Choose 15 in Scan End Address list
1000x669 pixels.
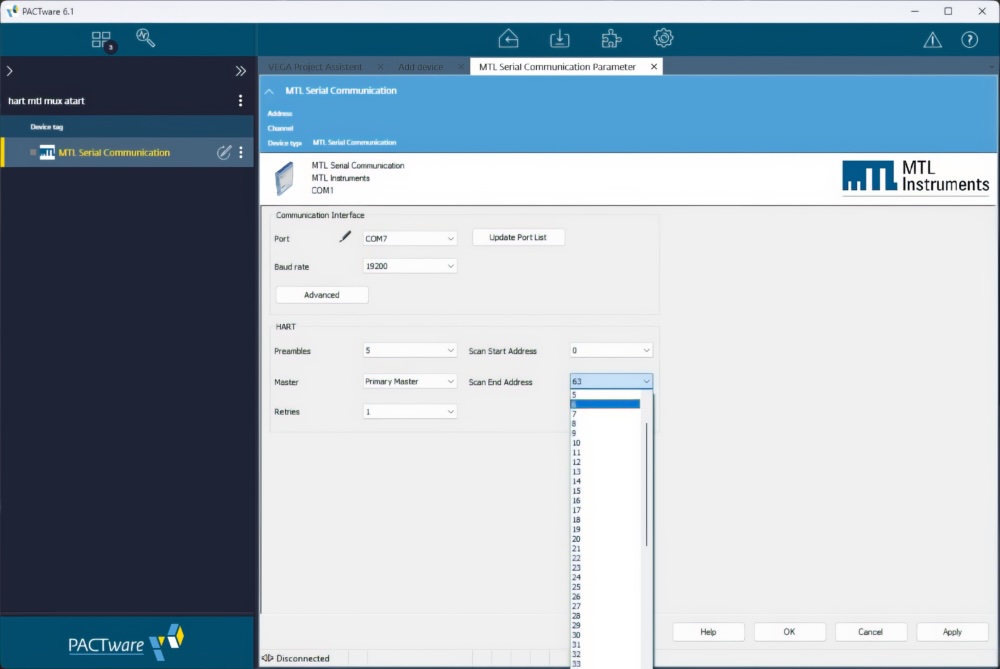(x=605, y=491)
